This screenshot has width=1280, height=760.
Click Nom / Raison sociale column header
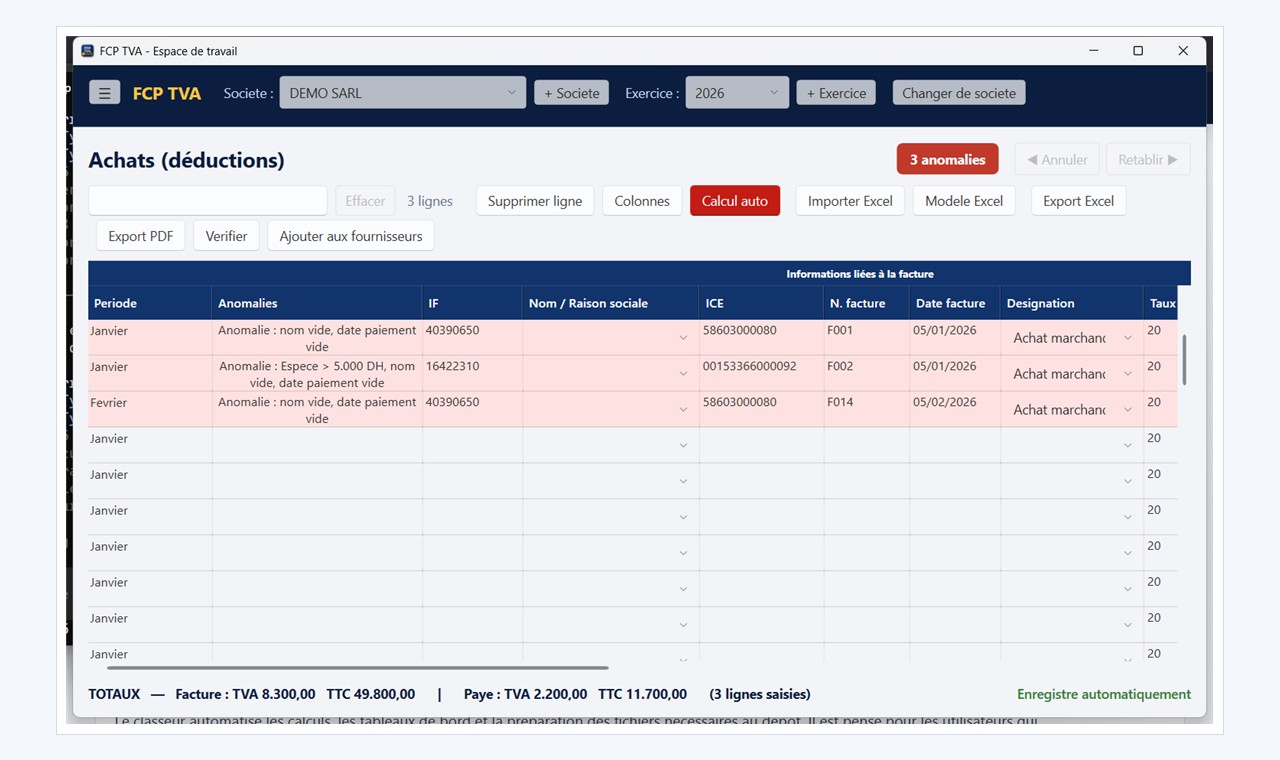pyautogui.click(x=610, y=303)
